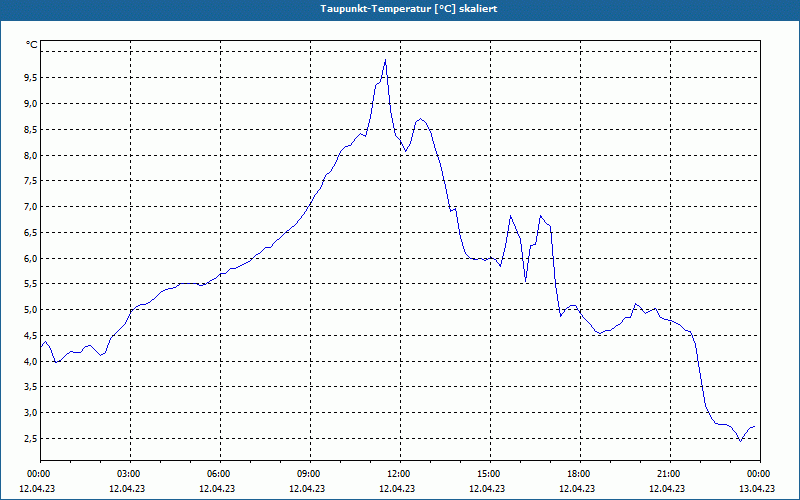
Task: Click the 5,5 y-axis value
Action: click(x=31, y=284)
